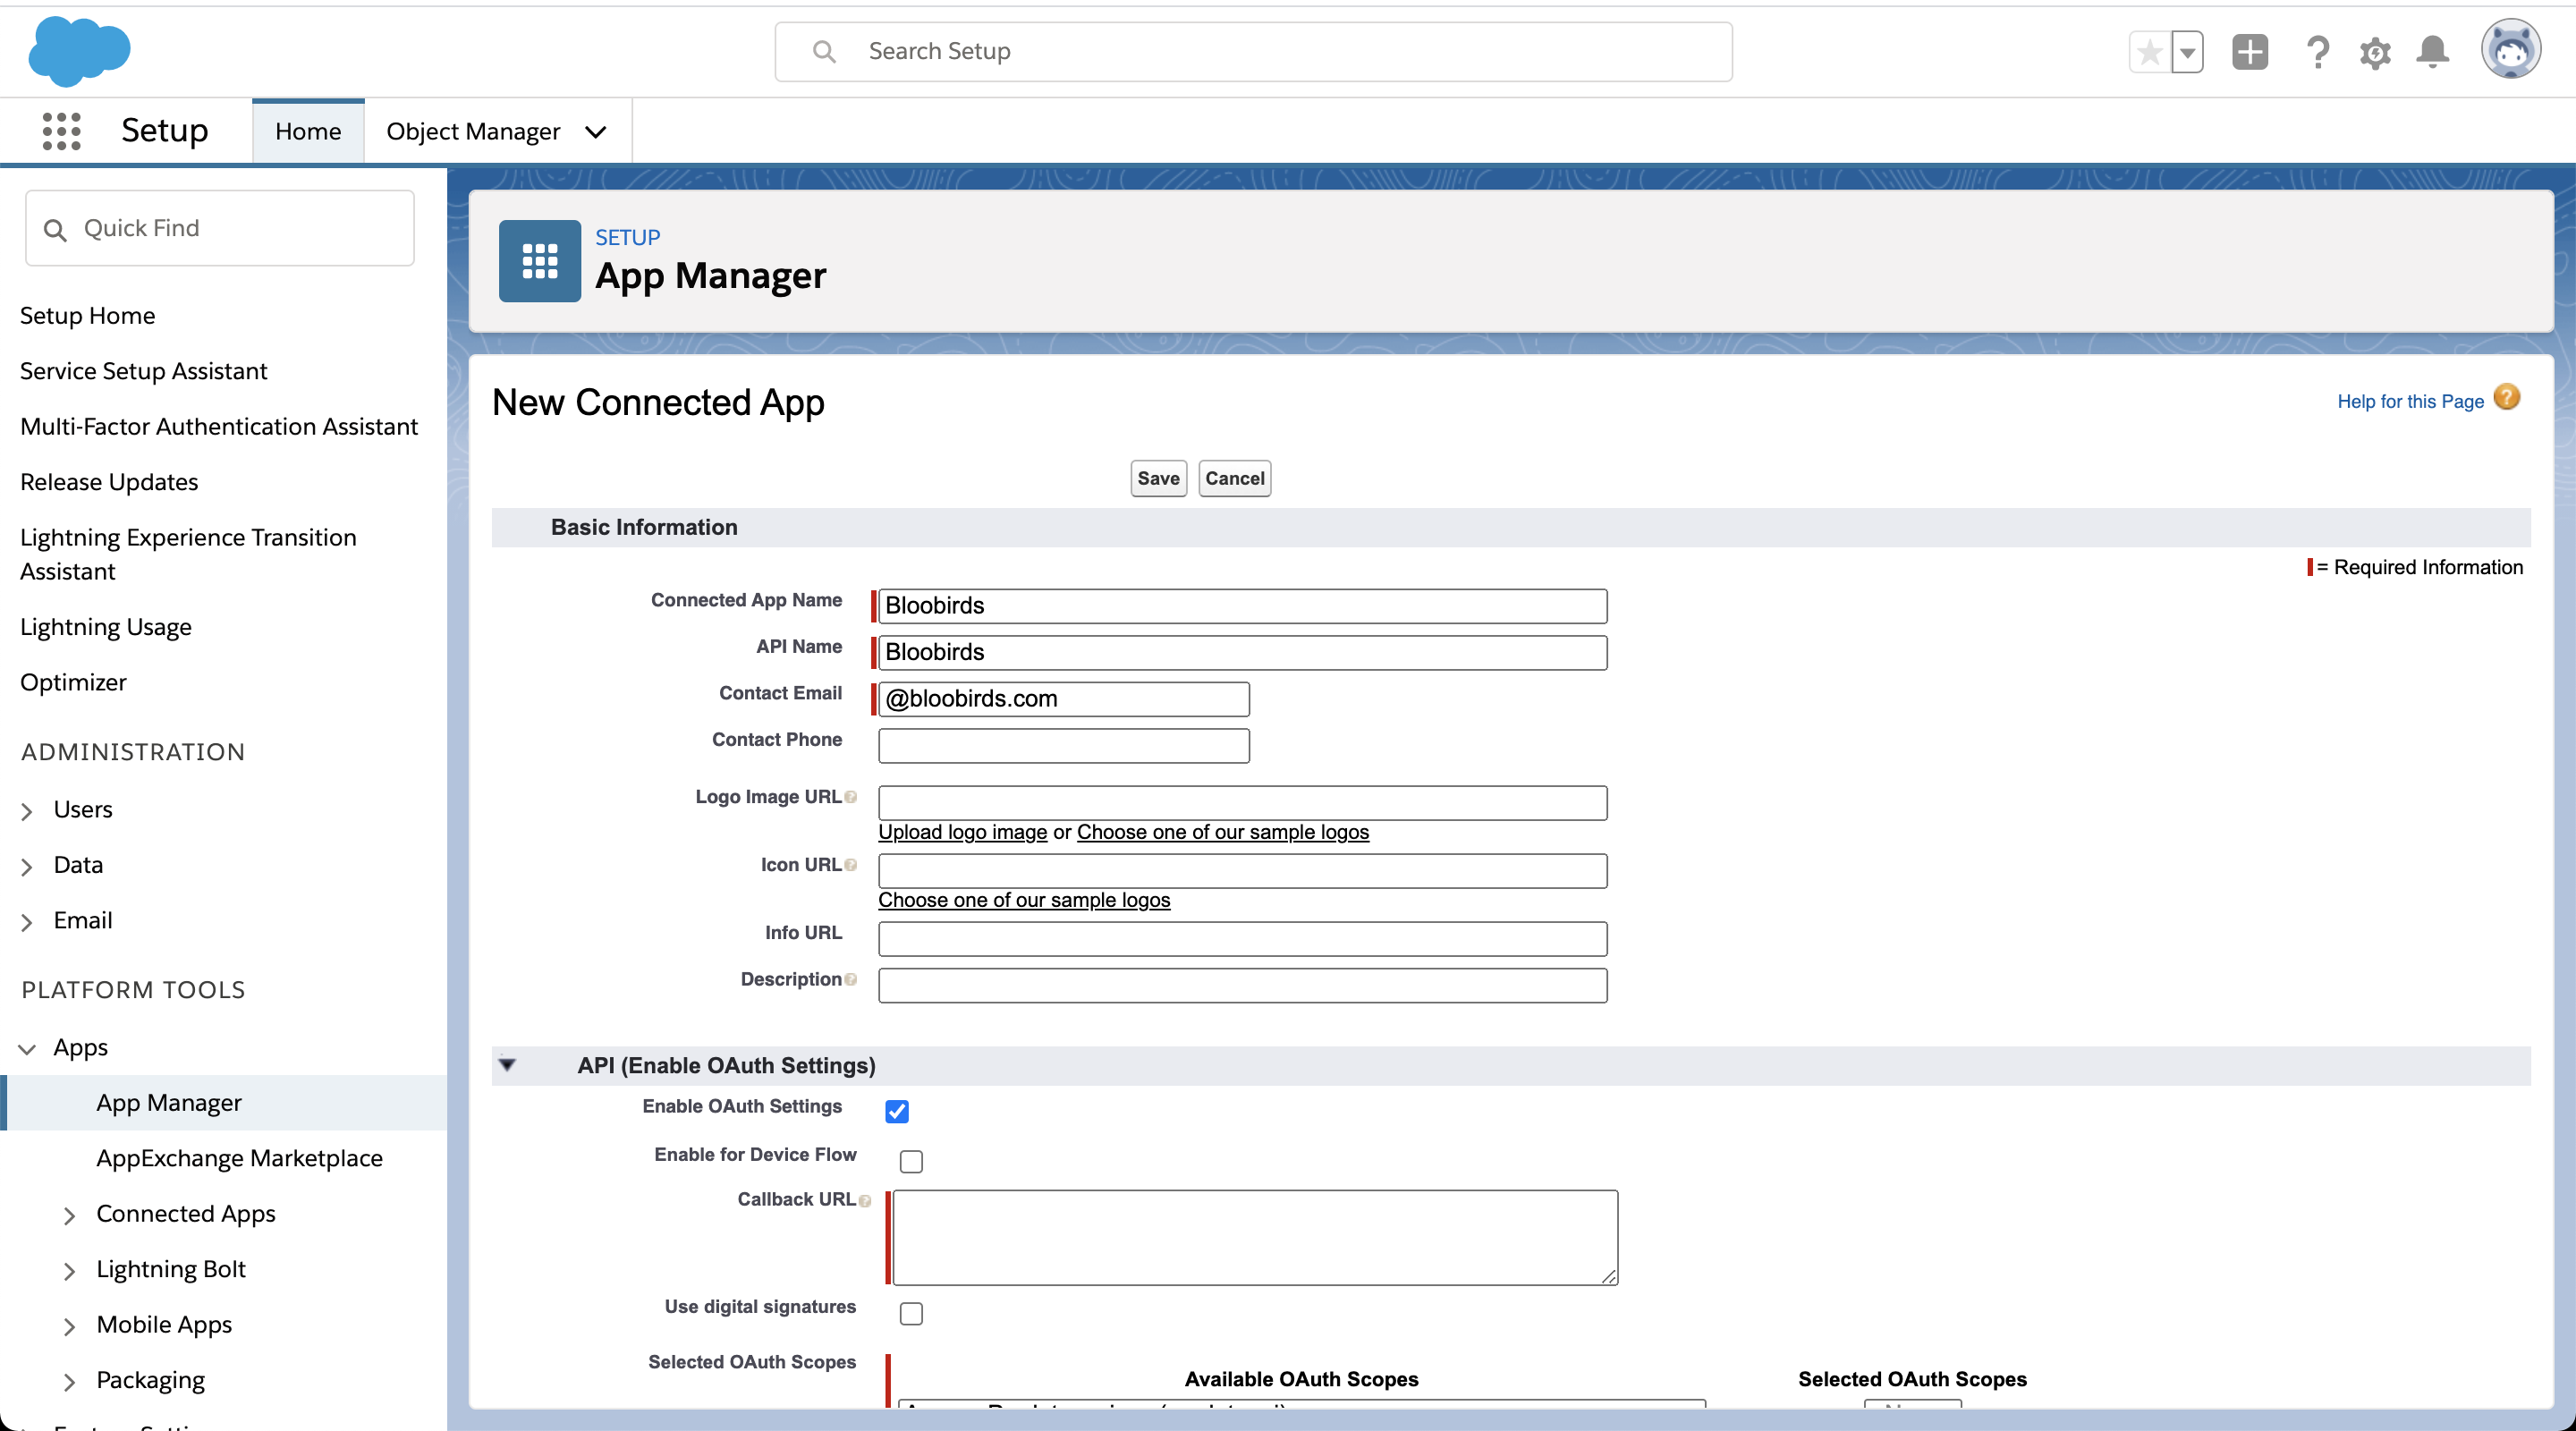Screen dimensions: 2576x1431
Task: Click the Cancel button
Action: (x=1234, y=478)
